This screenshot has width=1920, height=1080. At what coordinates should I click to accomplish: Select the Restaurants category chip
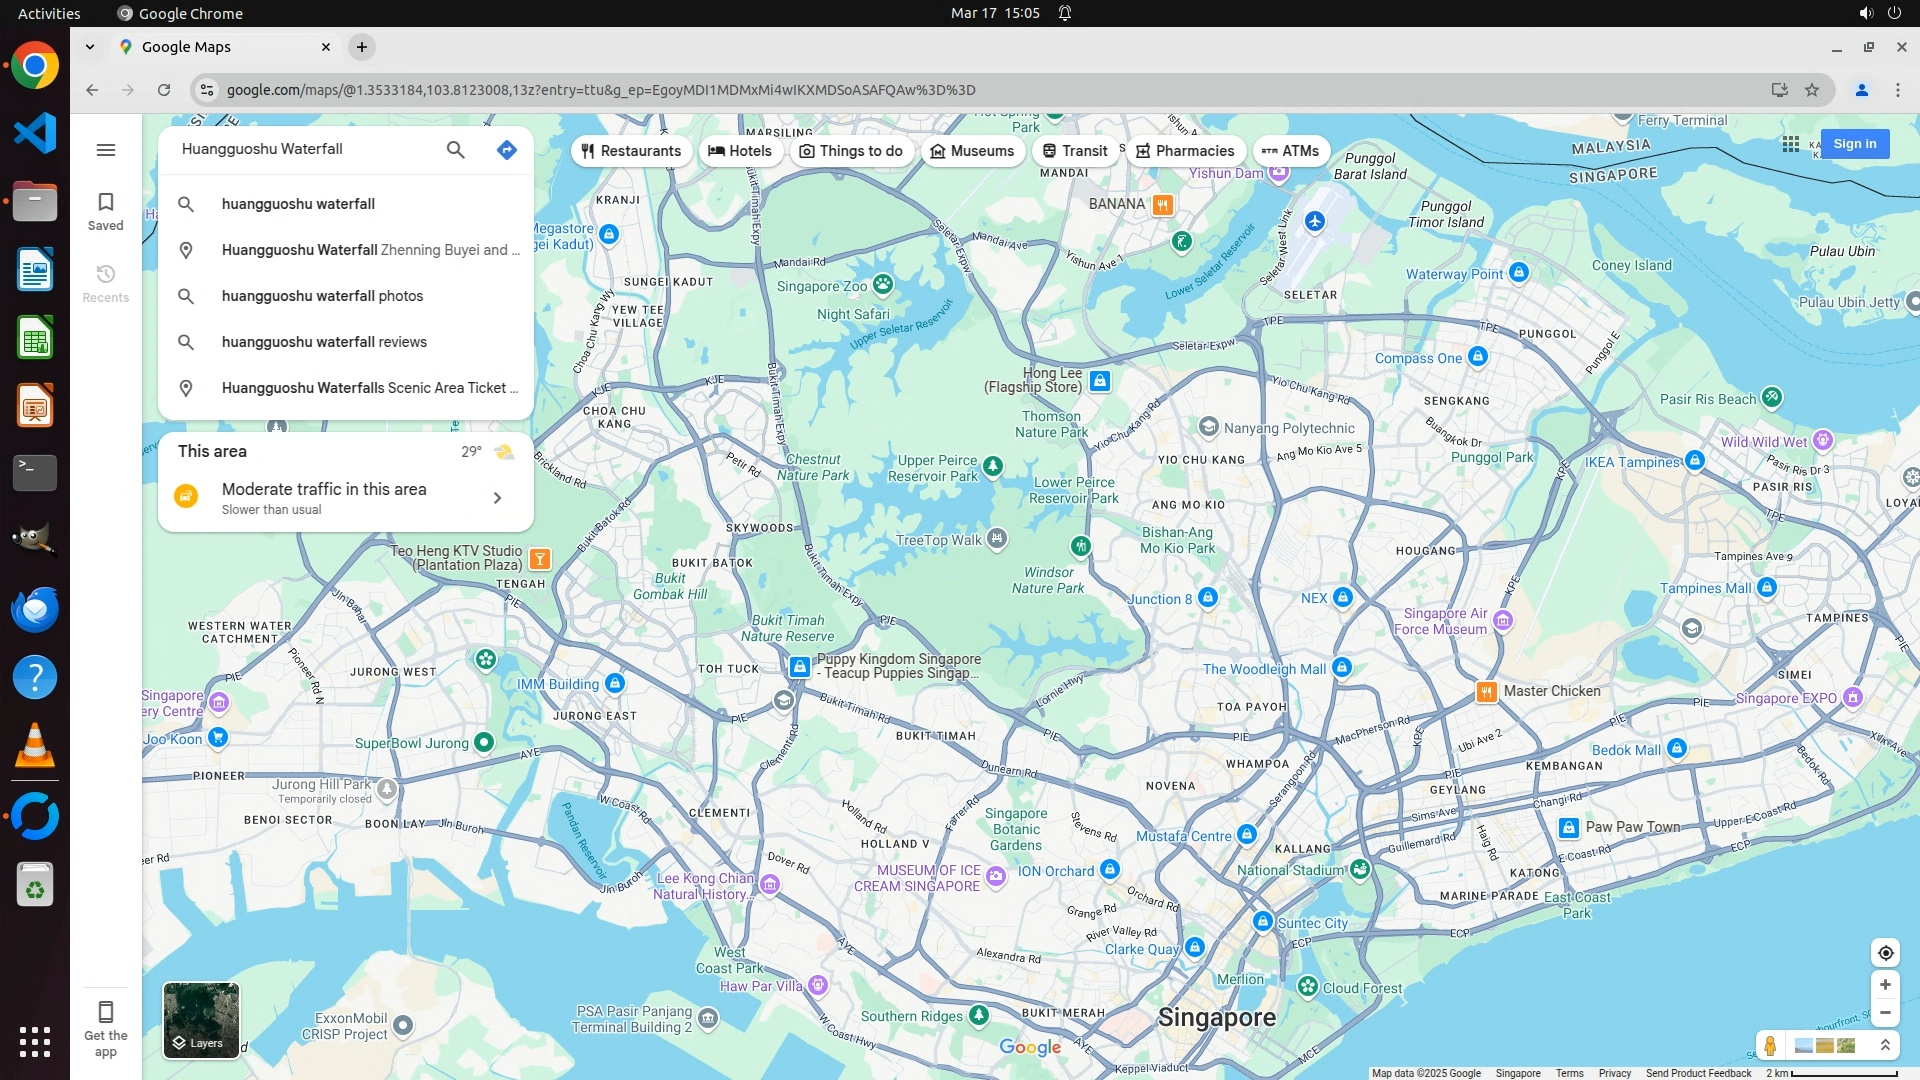631,151
